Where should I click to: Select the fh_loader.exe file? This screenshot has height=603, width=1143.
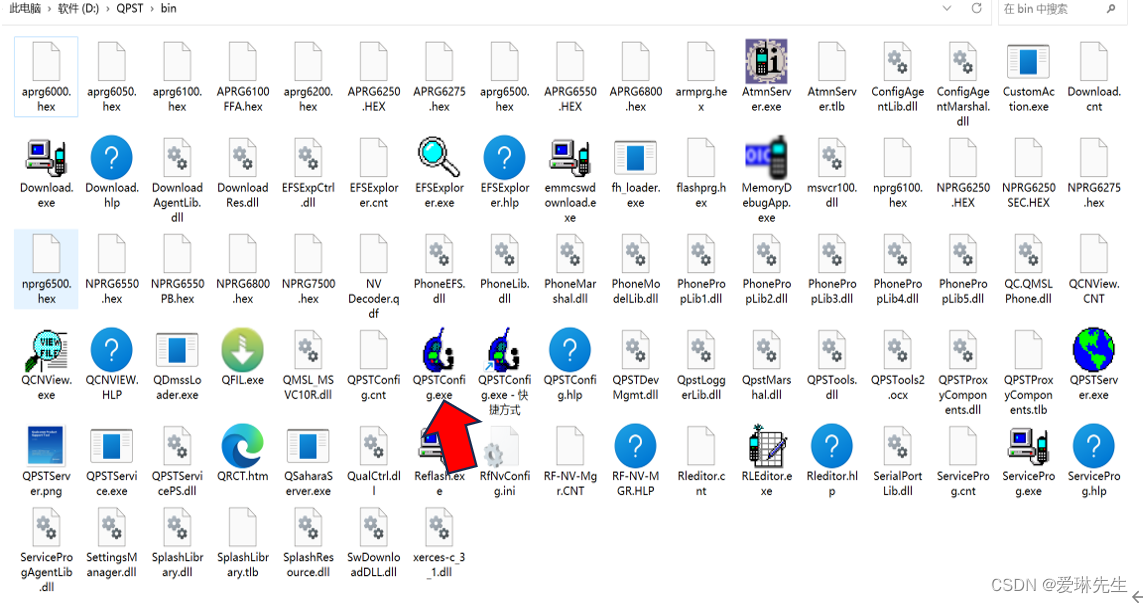point(636,157)
